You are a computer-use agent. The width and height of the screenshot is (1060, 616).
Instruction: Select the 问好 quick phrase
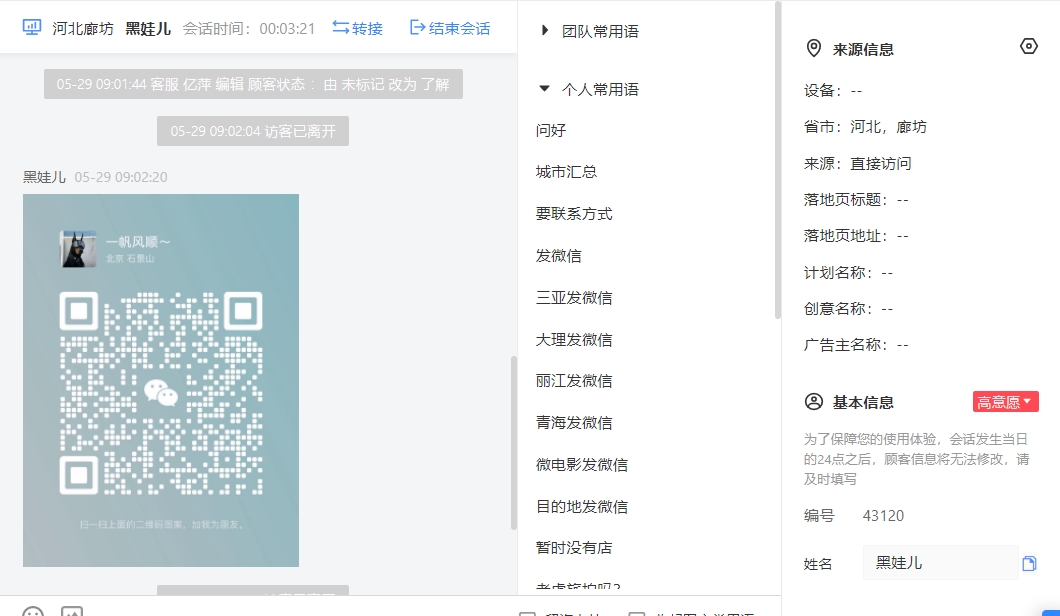tap(551, 131)
